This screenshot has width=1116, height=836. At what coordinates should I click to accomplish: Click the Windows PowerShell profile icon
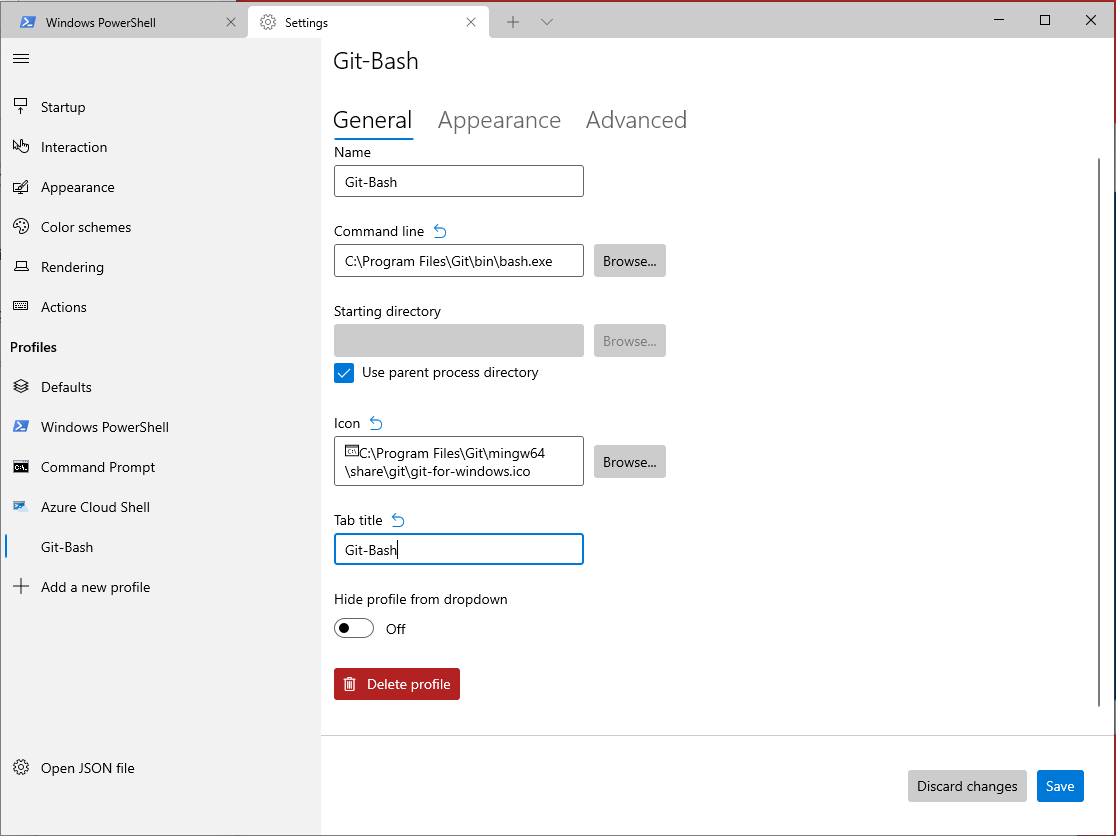coord(21,426)
